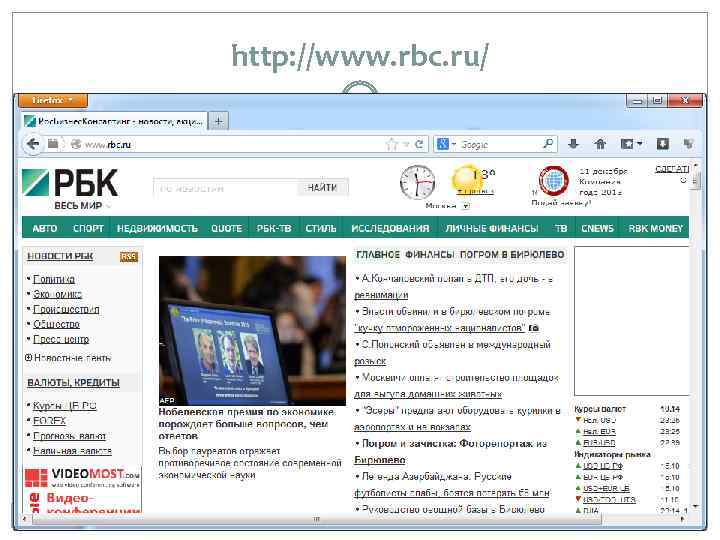Open the Политика link in the sidebar
The image size is (720, 540).
pos(54,279)
